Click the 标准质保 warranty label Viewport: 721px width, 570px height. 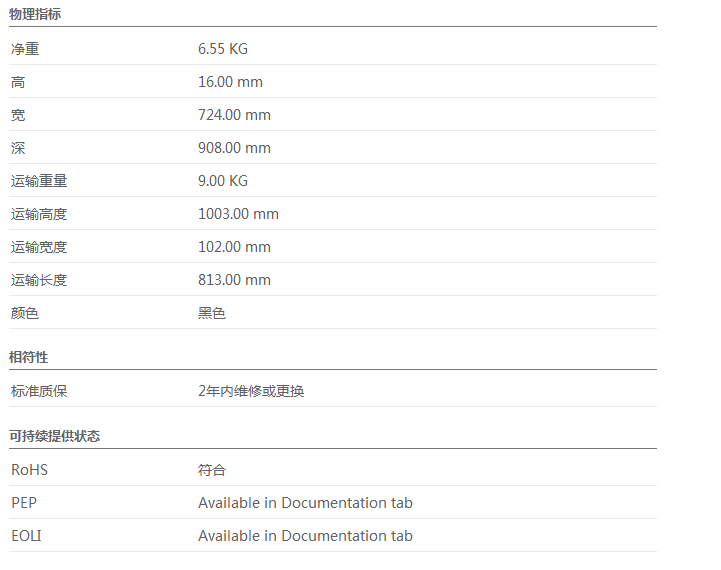click(39, 391)
